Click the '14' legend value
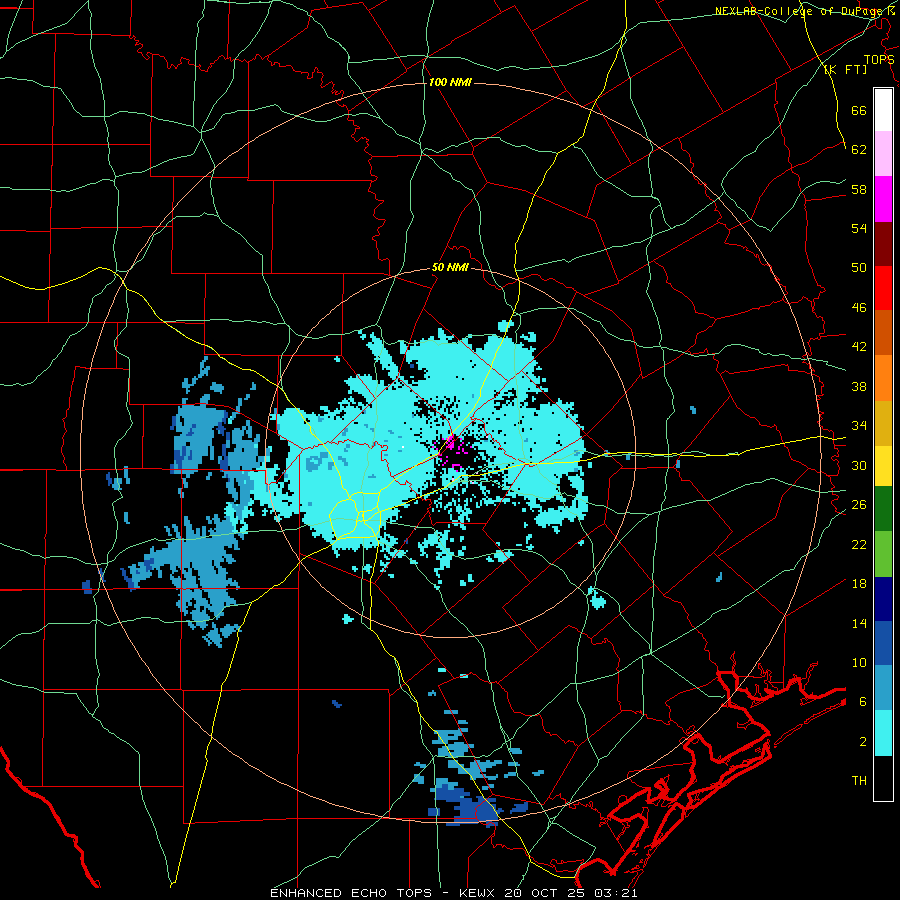 (x=859, y=623)
